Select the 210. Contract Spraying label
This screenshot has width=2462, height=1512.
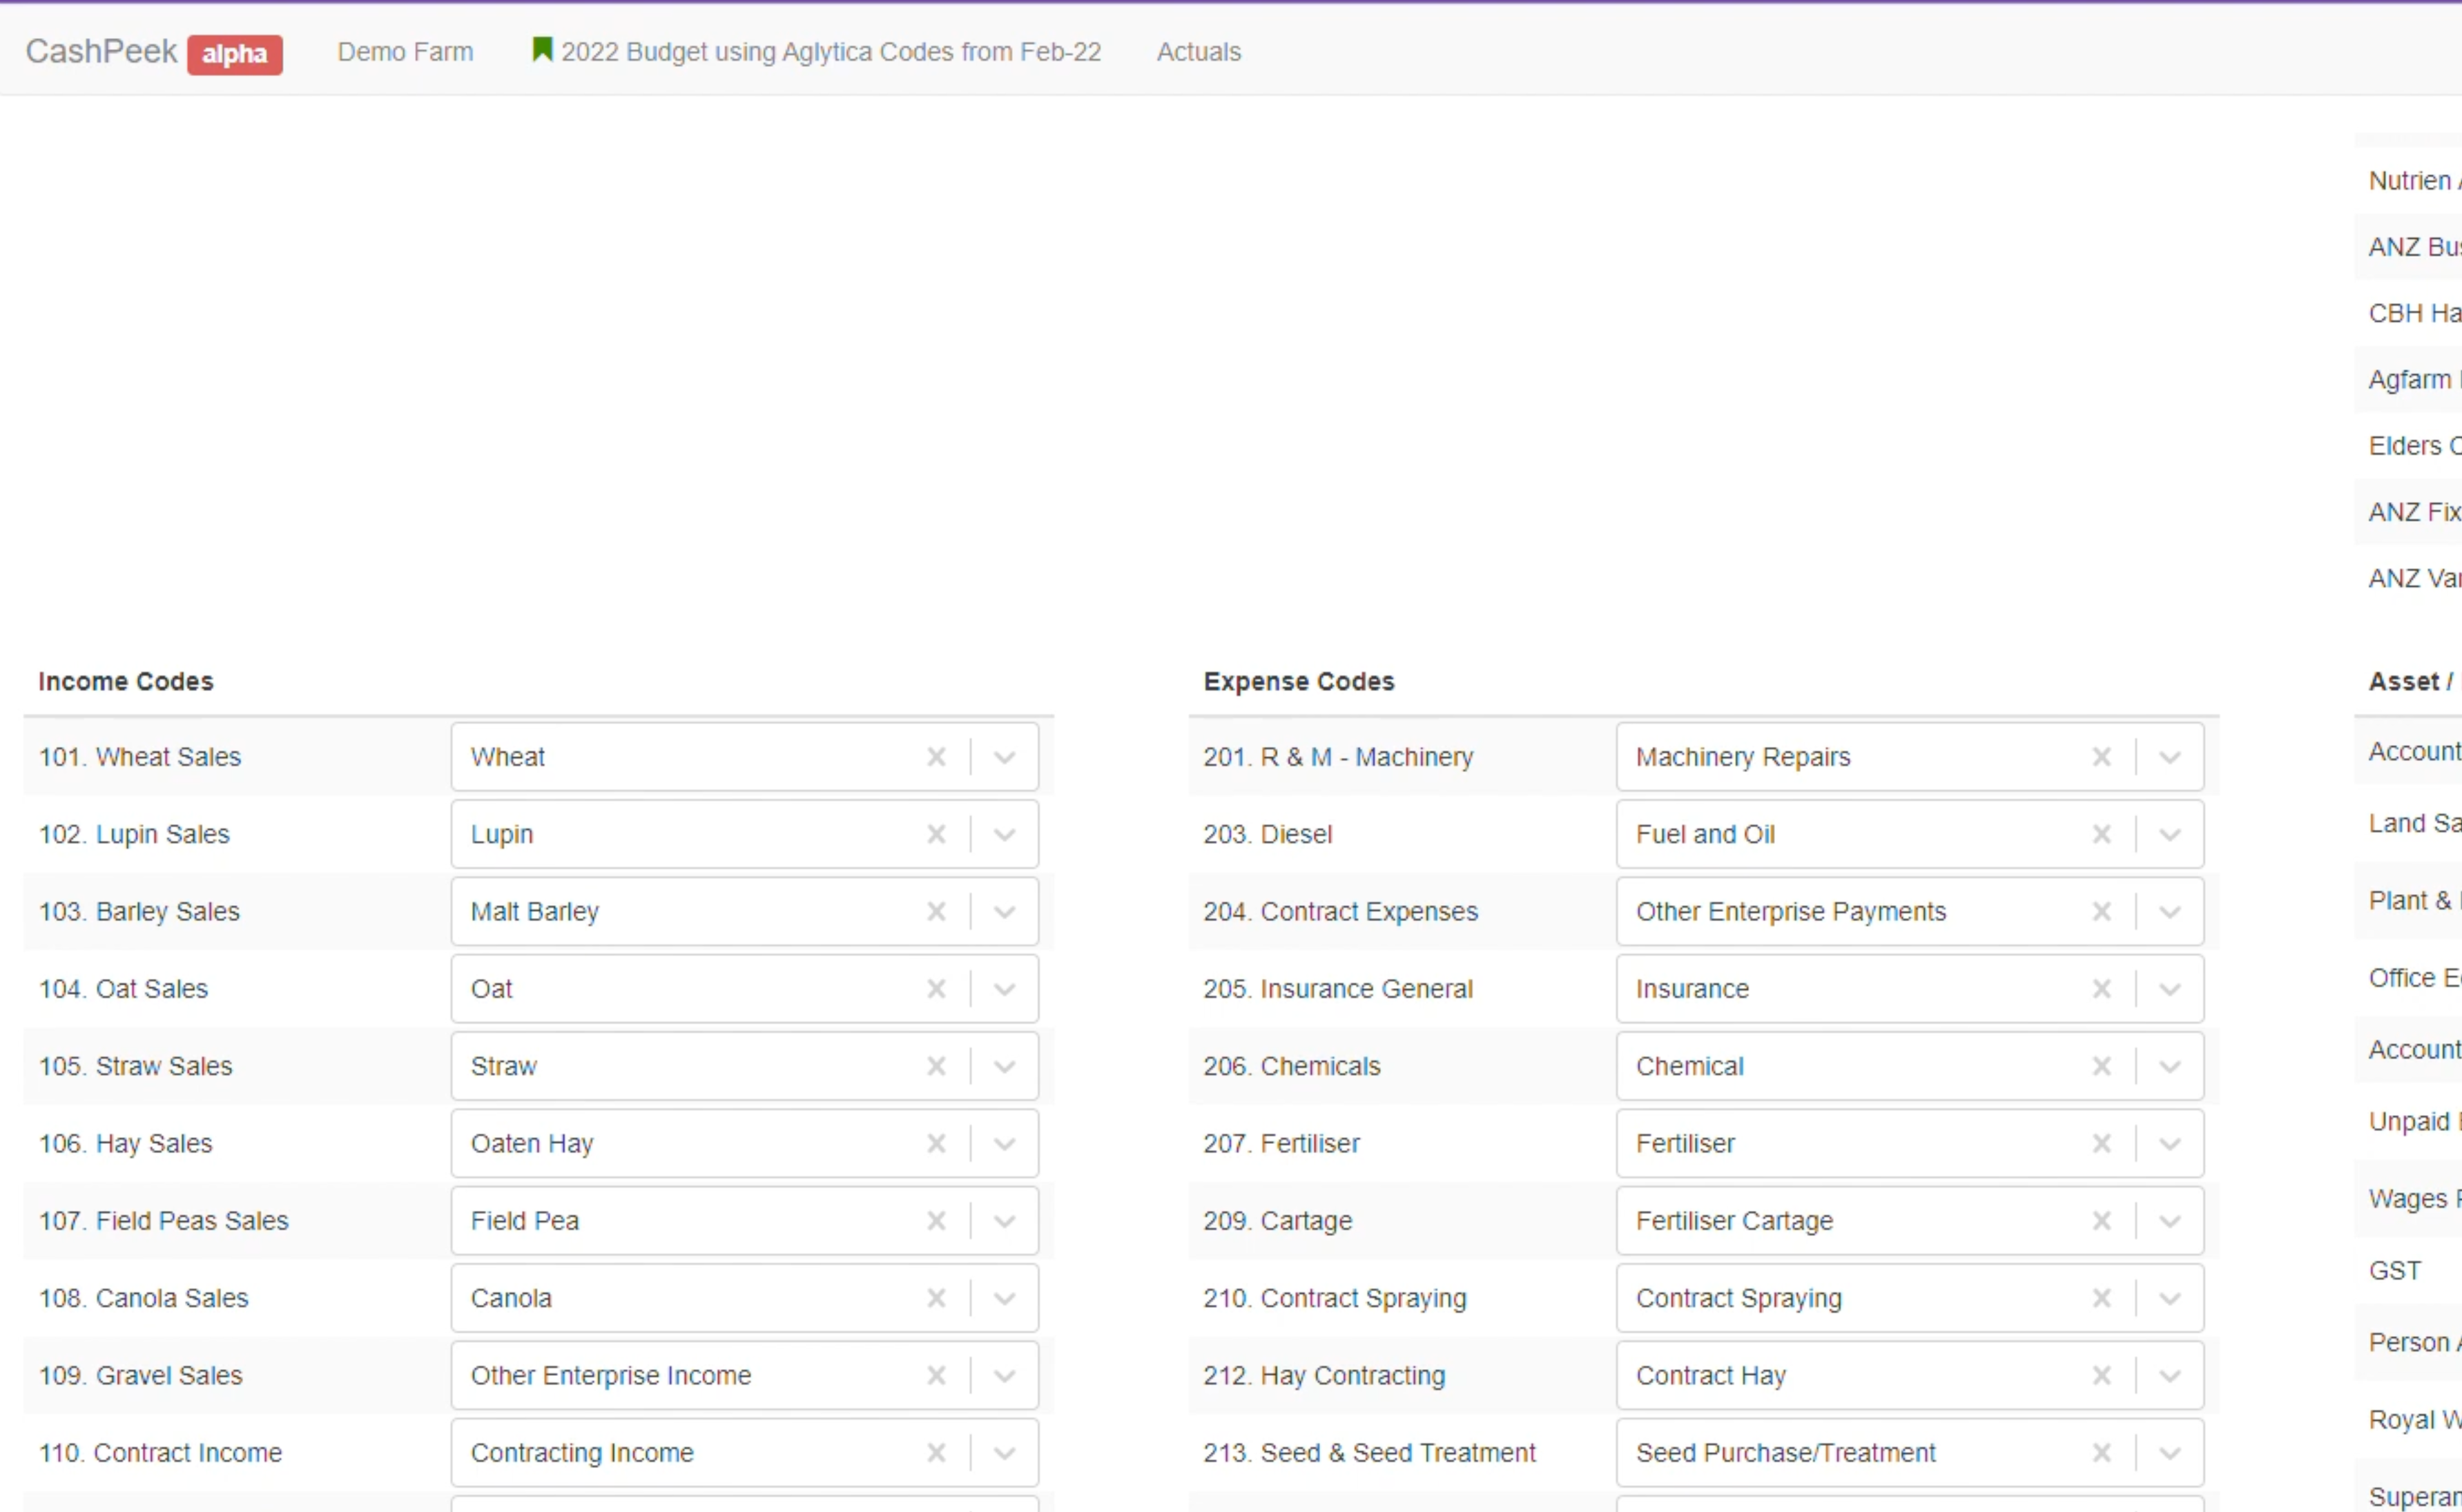click(x=1335, y=1298)
